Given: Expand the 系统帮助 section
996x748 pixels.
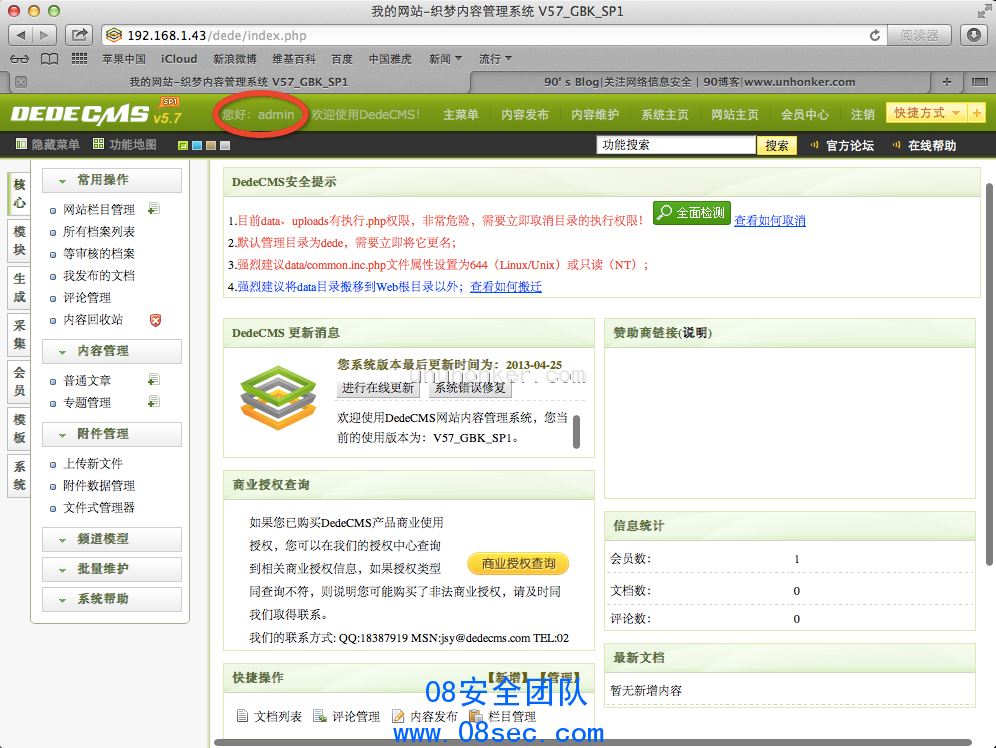Looking at the screenshot, I should click(112, 599).
